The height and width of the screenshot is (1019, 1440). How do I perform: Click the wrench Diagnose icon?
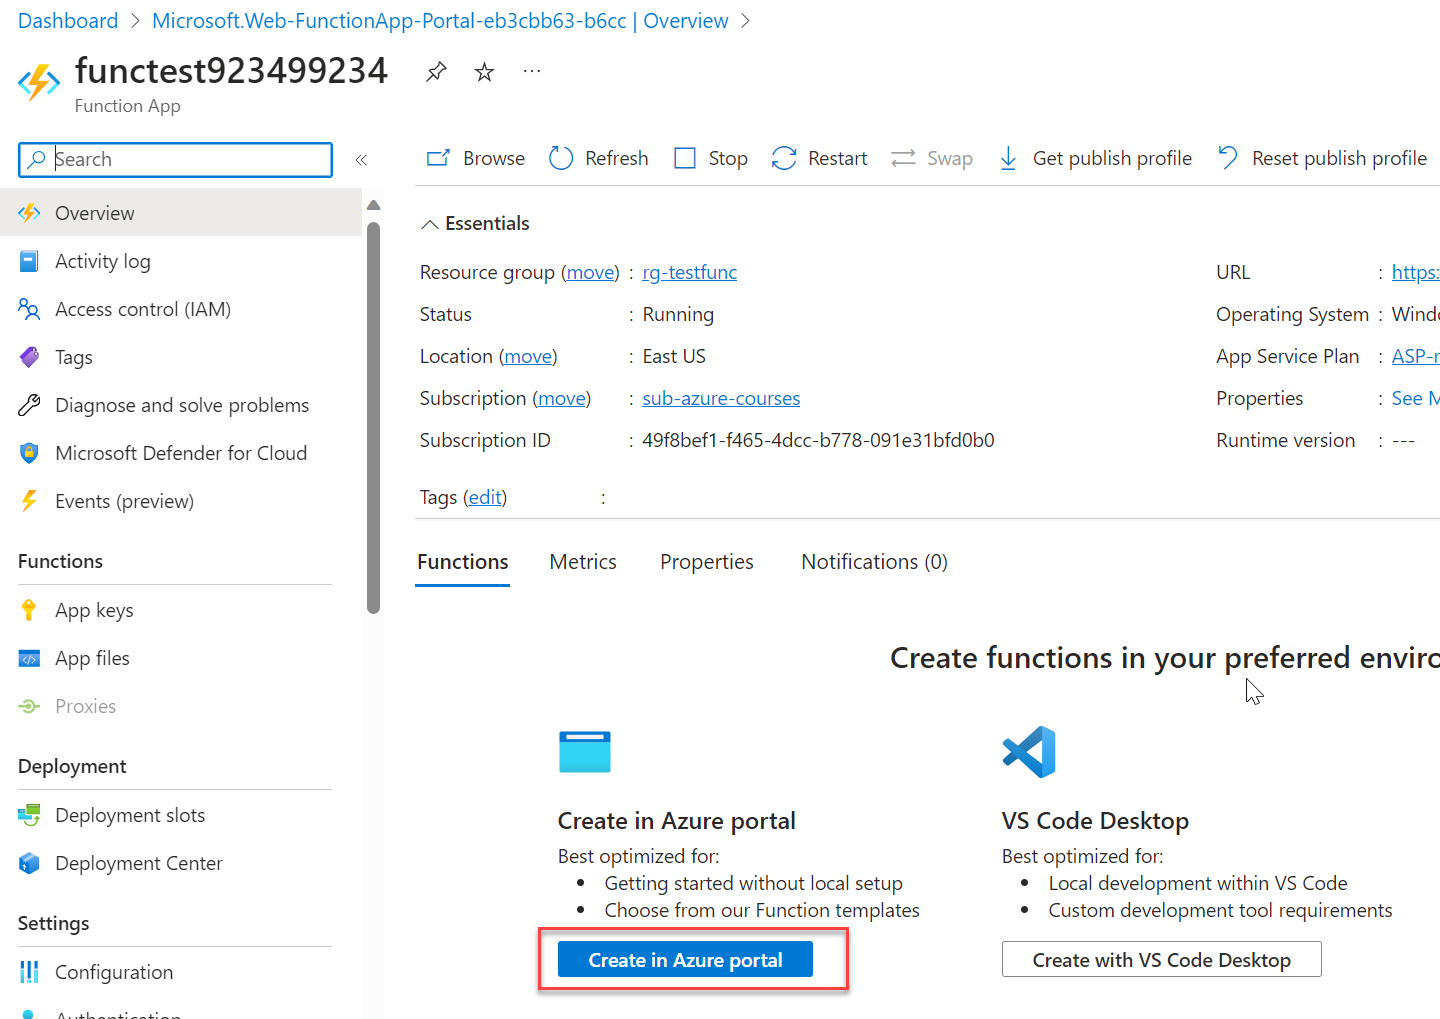(29, 405)
